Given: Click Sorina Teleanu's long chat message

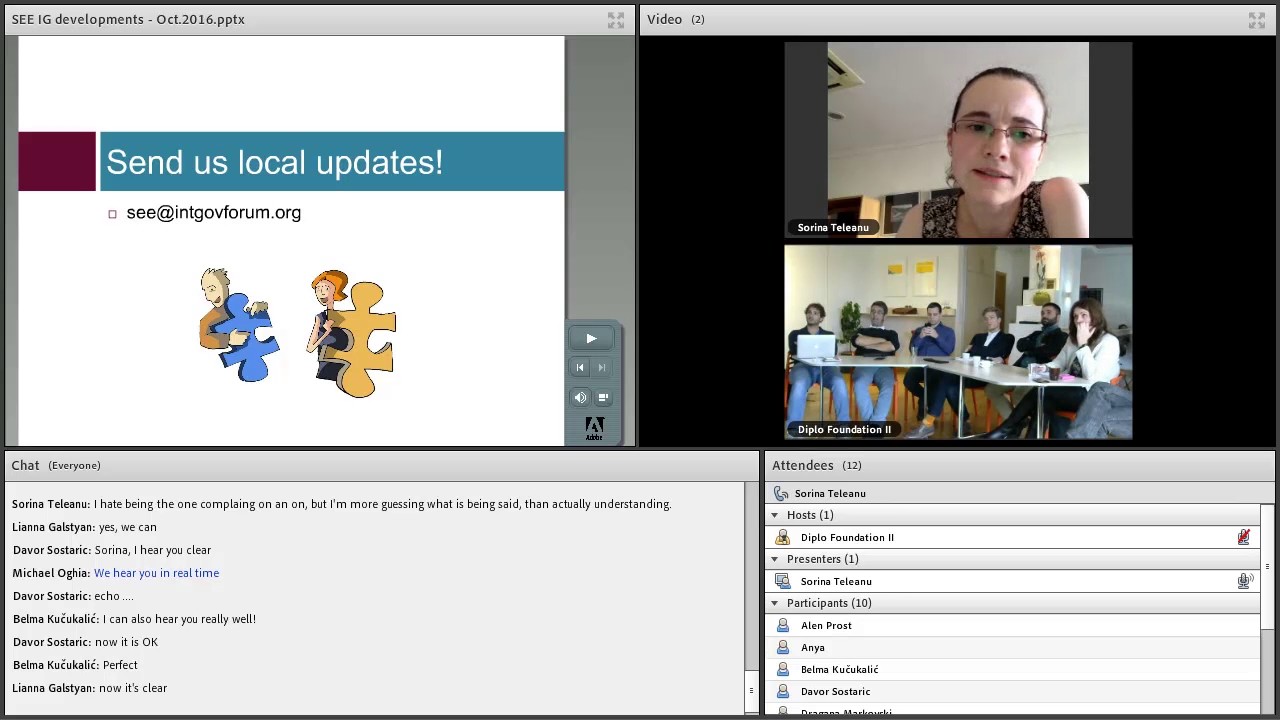Looking at the screenshot, I should (x=382, y=504).
